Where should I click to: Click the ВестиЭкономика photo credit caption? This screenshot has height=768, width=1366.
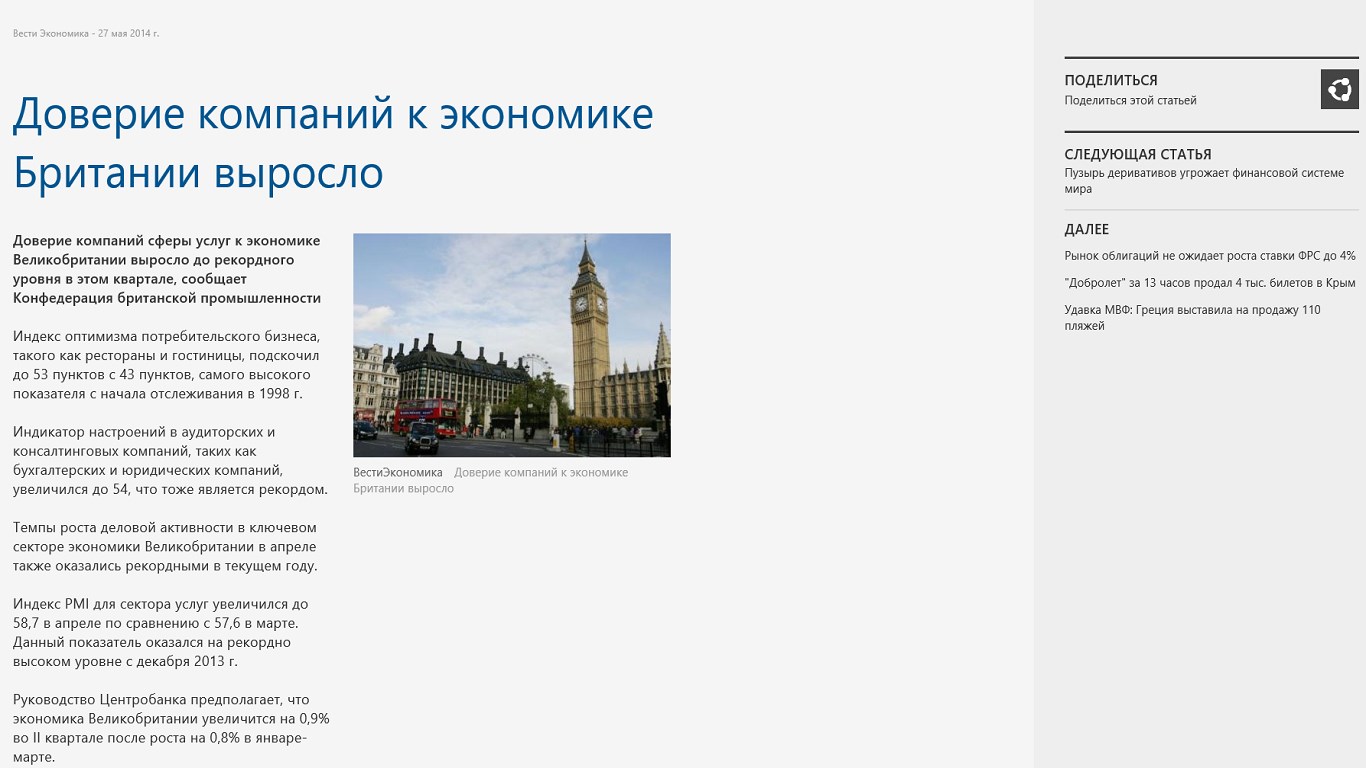397,471
